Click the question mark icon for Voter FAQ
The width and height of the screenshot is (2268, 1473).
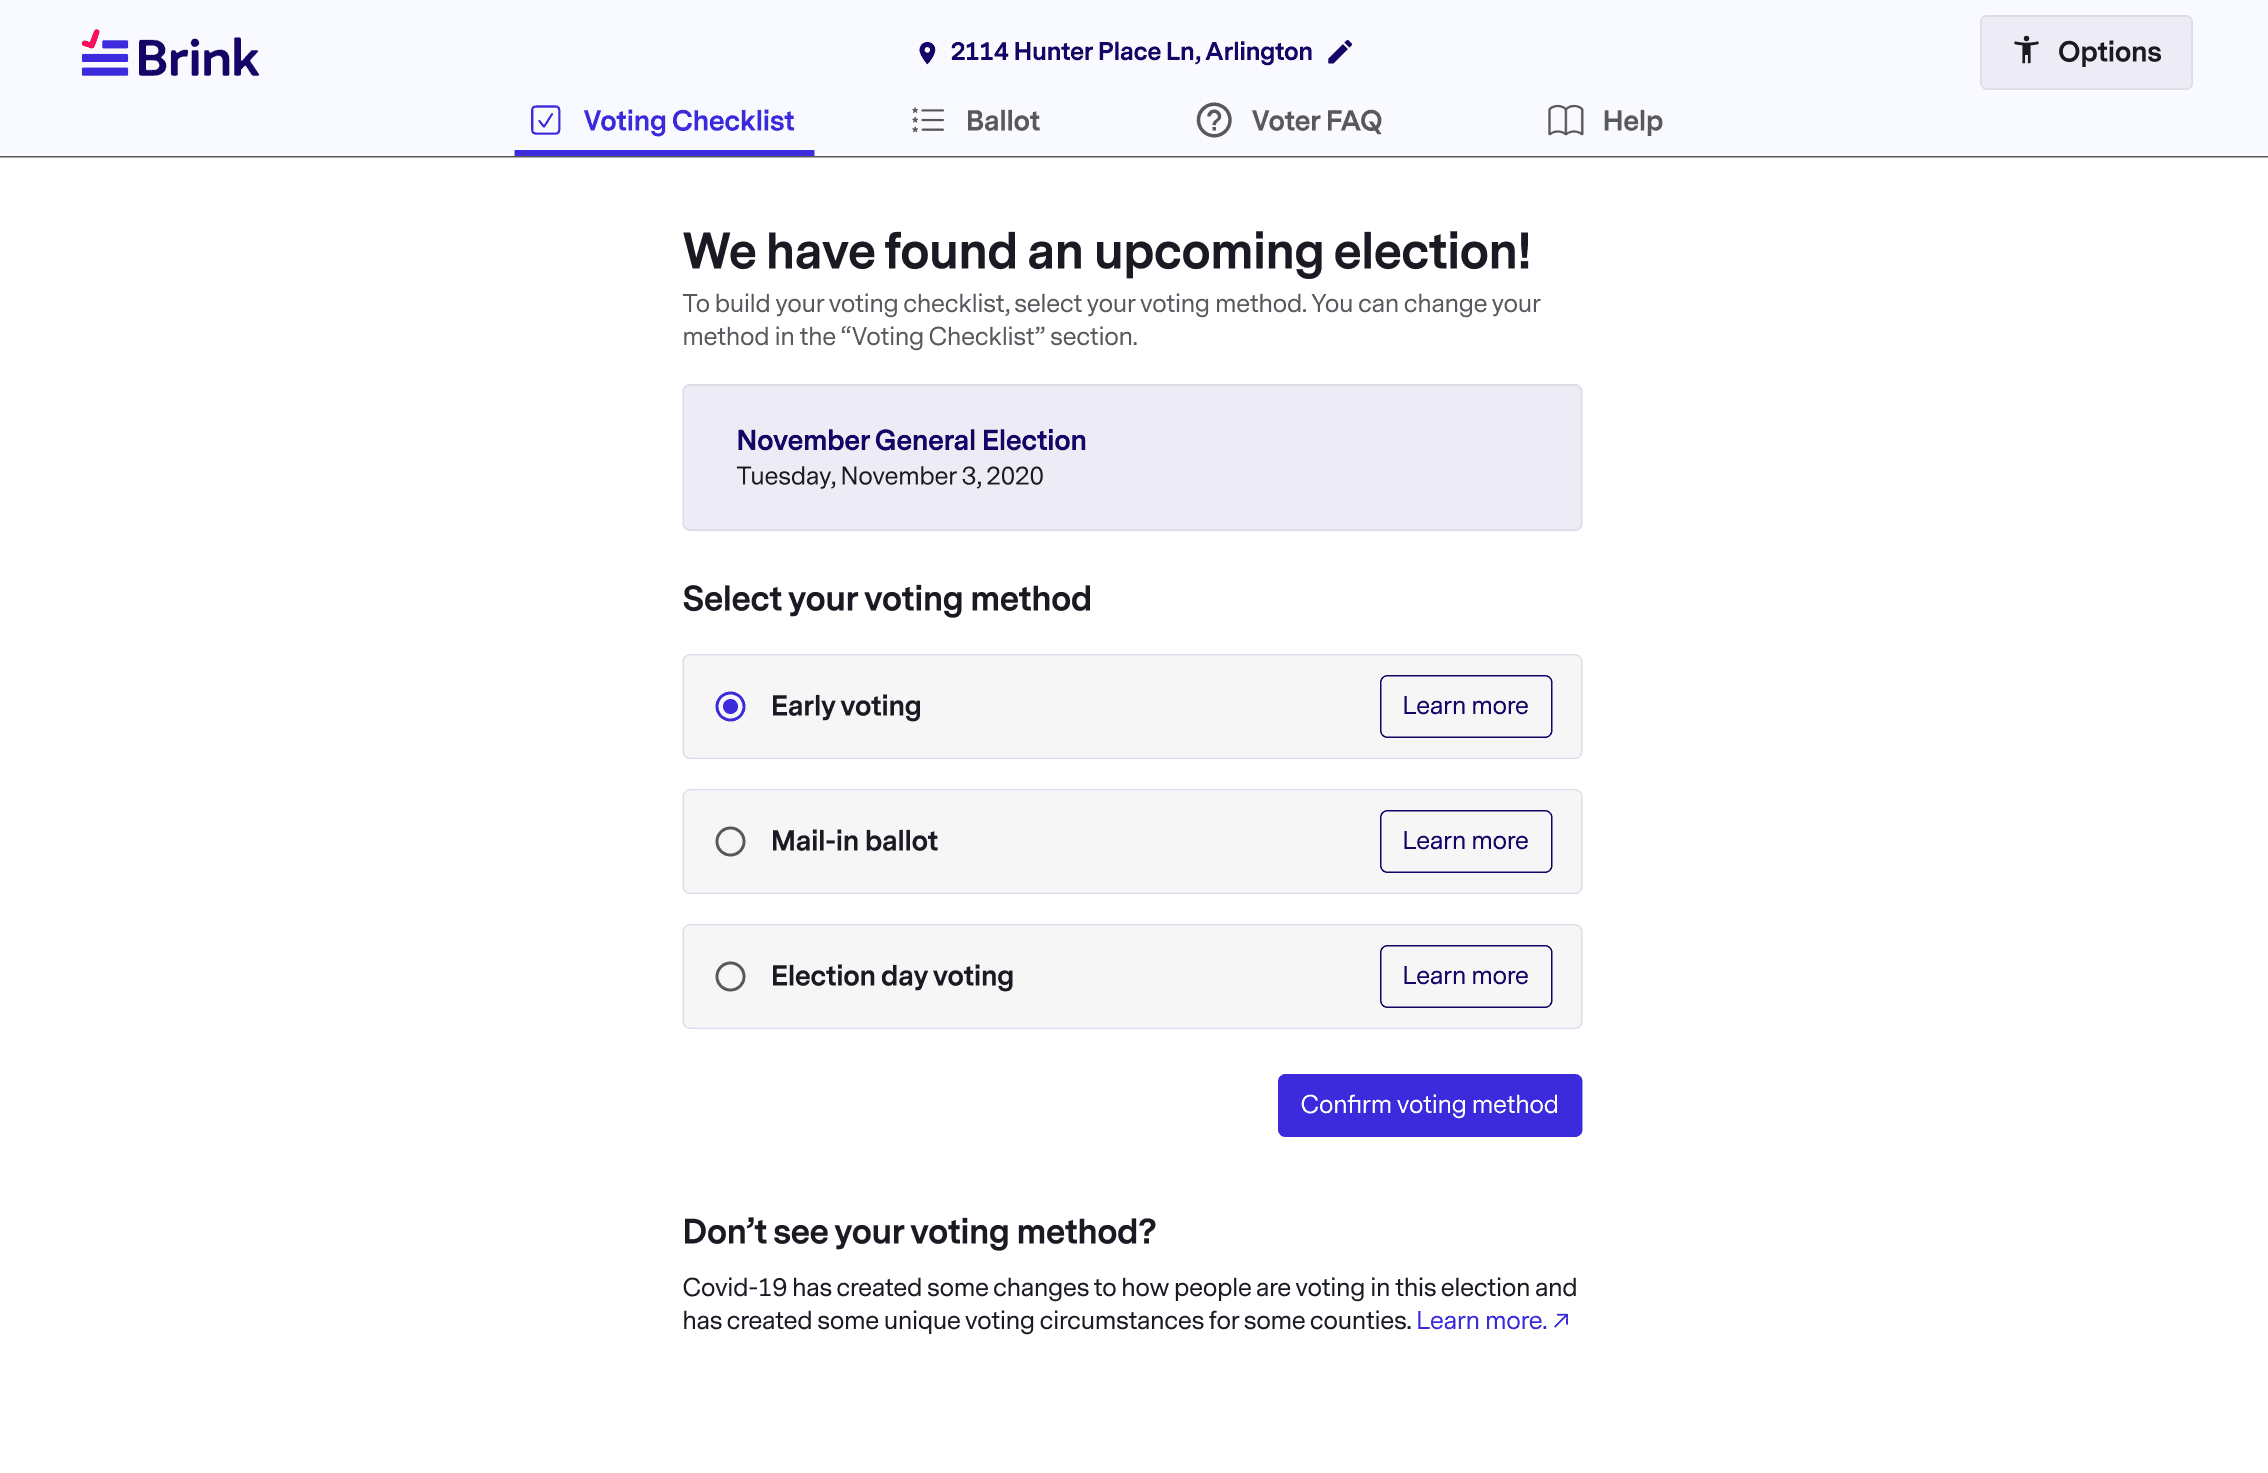point(1213,120)
